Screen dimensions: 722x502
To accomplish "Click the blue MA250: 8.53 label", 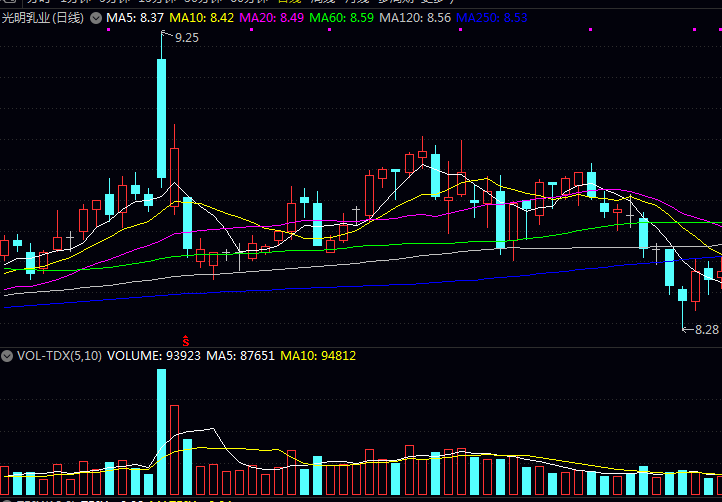I will click(x=491, y=18).
